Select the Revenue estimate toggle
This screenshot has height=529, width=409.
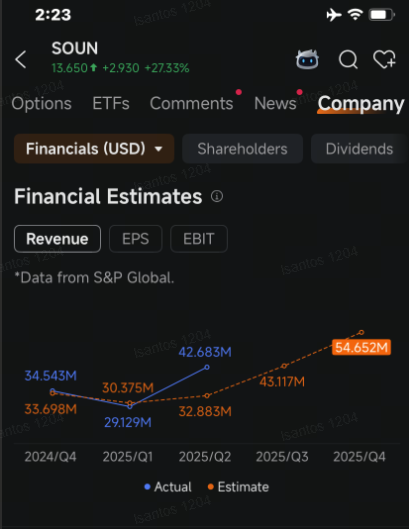coord(57,239)
